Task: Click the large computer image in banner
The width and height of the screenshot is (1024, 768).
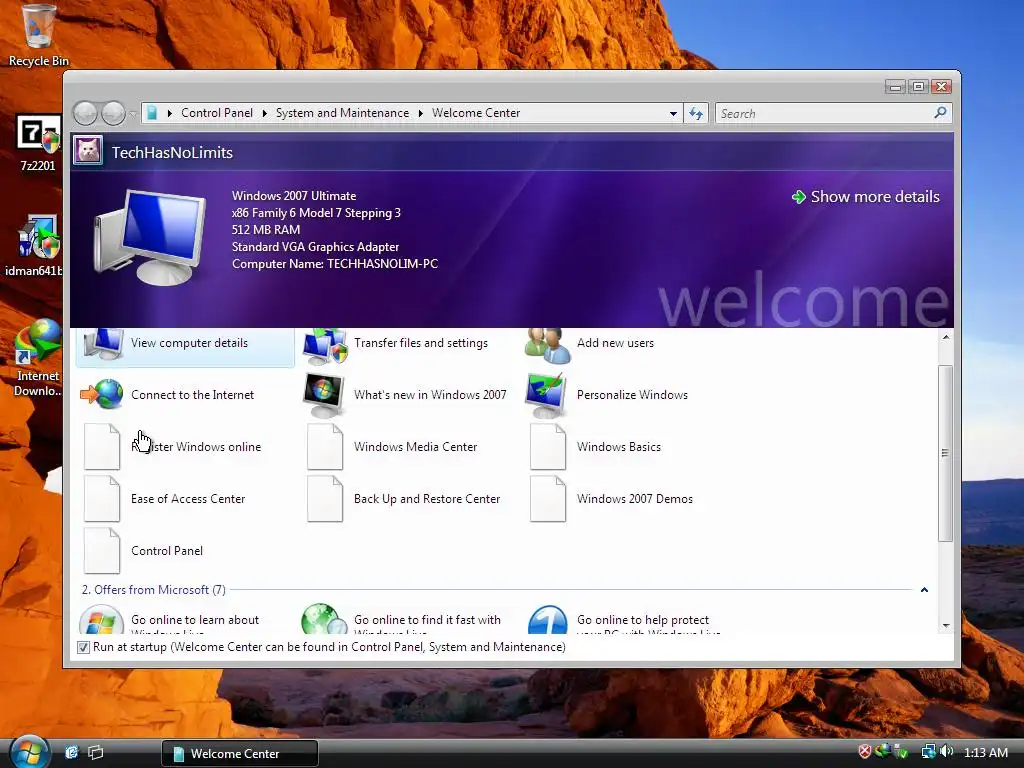Action: click(150, 236)
